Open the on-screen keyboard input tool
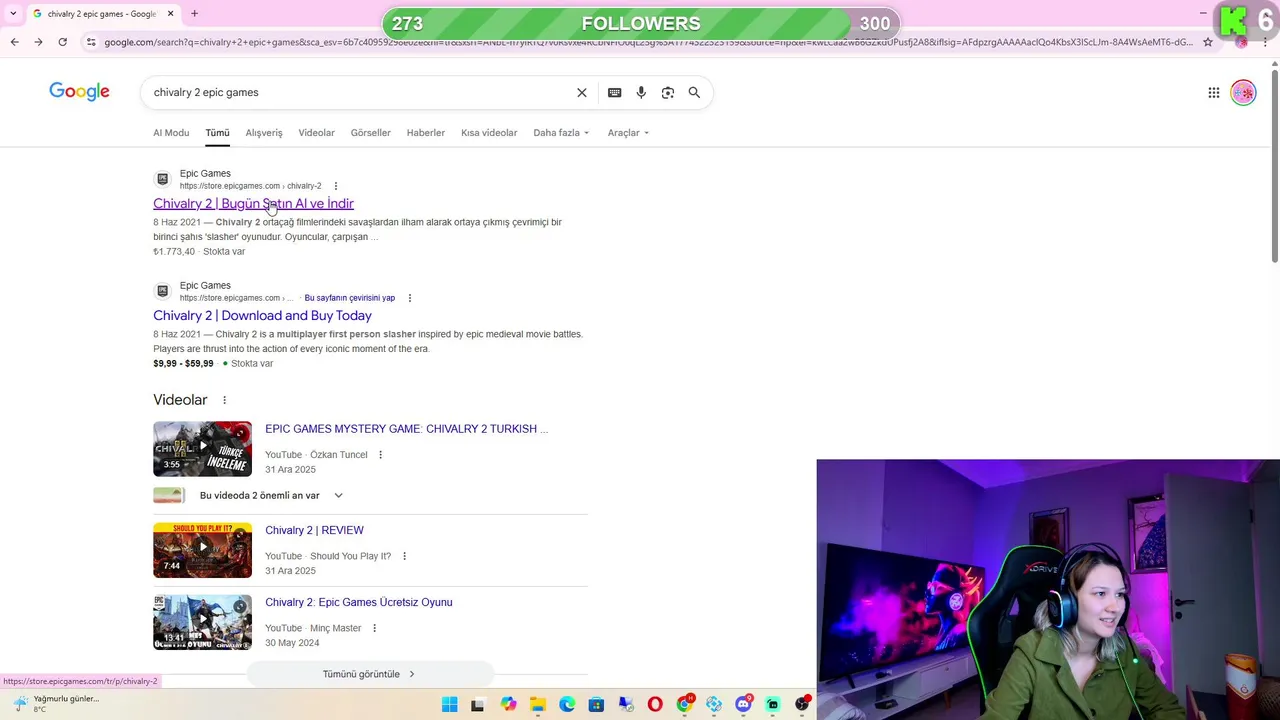The width and height of the screenshot is (1280, 720). click(x=615, y=92)
